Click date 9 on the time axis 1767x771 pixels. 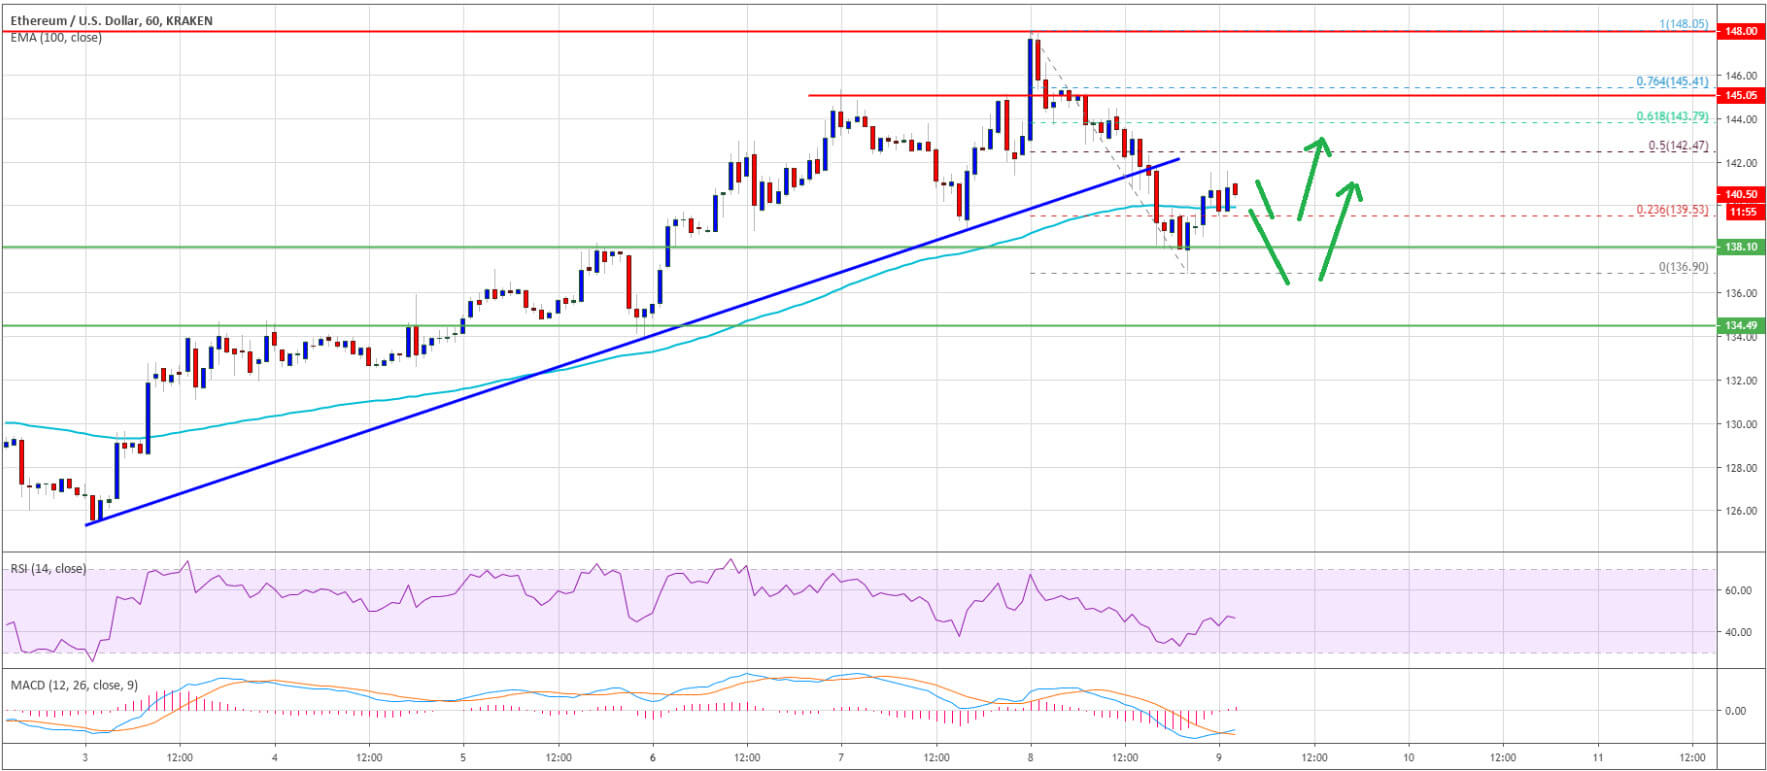(x=1219, y=758)
